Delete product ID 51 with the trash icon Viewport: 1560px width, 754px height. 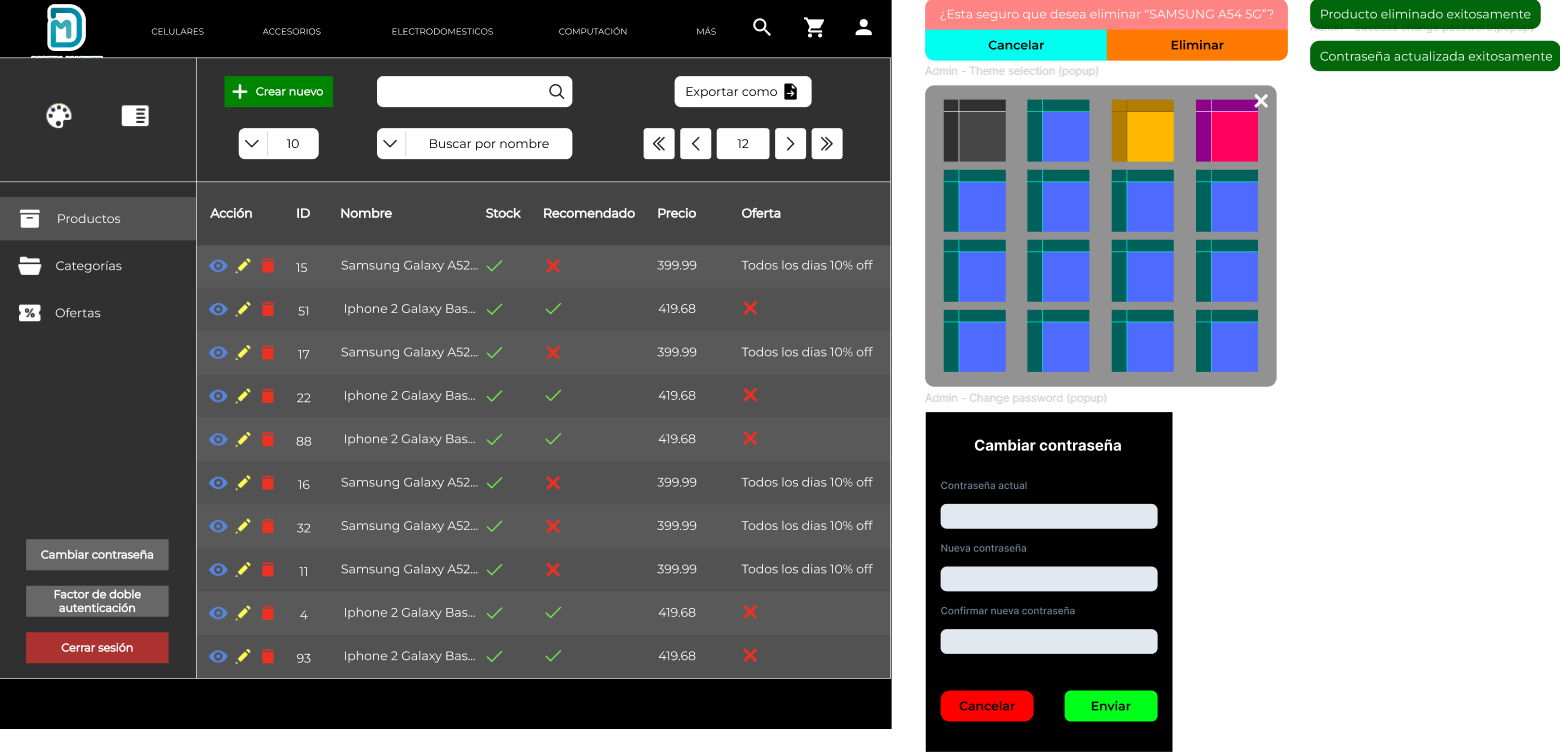[268, 309]
